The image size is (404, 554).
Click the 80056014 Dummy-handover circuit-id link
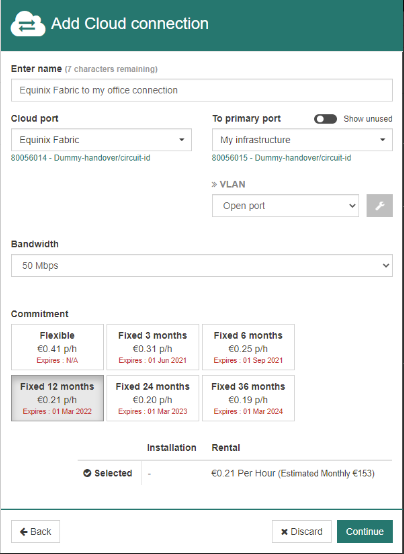81,158
